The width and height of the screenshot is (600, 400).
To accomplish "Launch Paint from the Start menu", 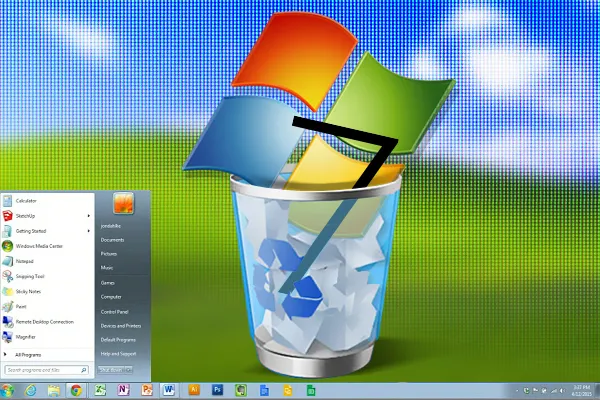I will click(x=47, y=307).
